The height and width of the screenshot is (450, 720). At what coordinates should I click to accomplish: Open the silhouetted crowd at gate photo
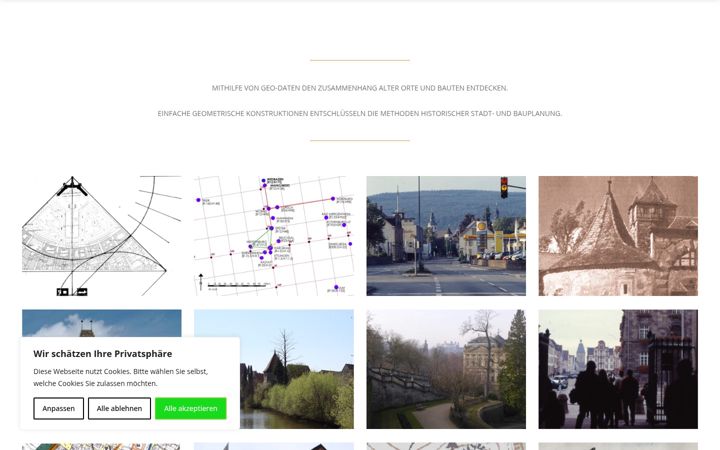pos(618,369)
